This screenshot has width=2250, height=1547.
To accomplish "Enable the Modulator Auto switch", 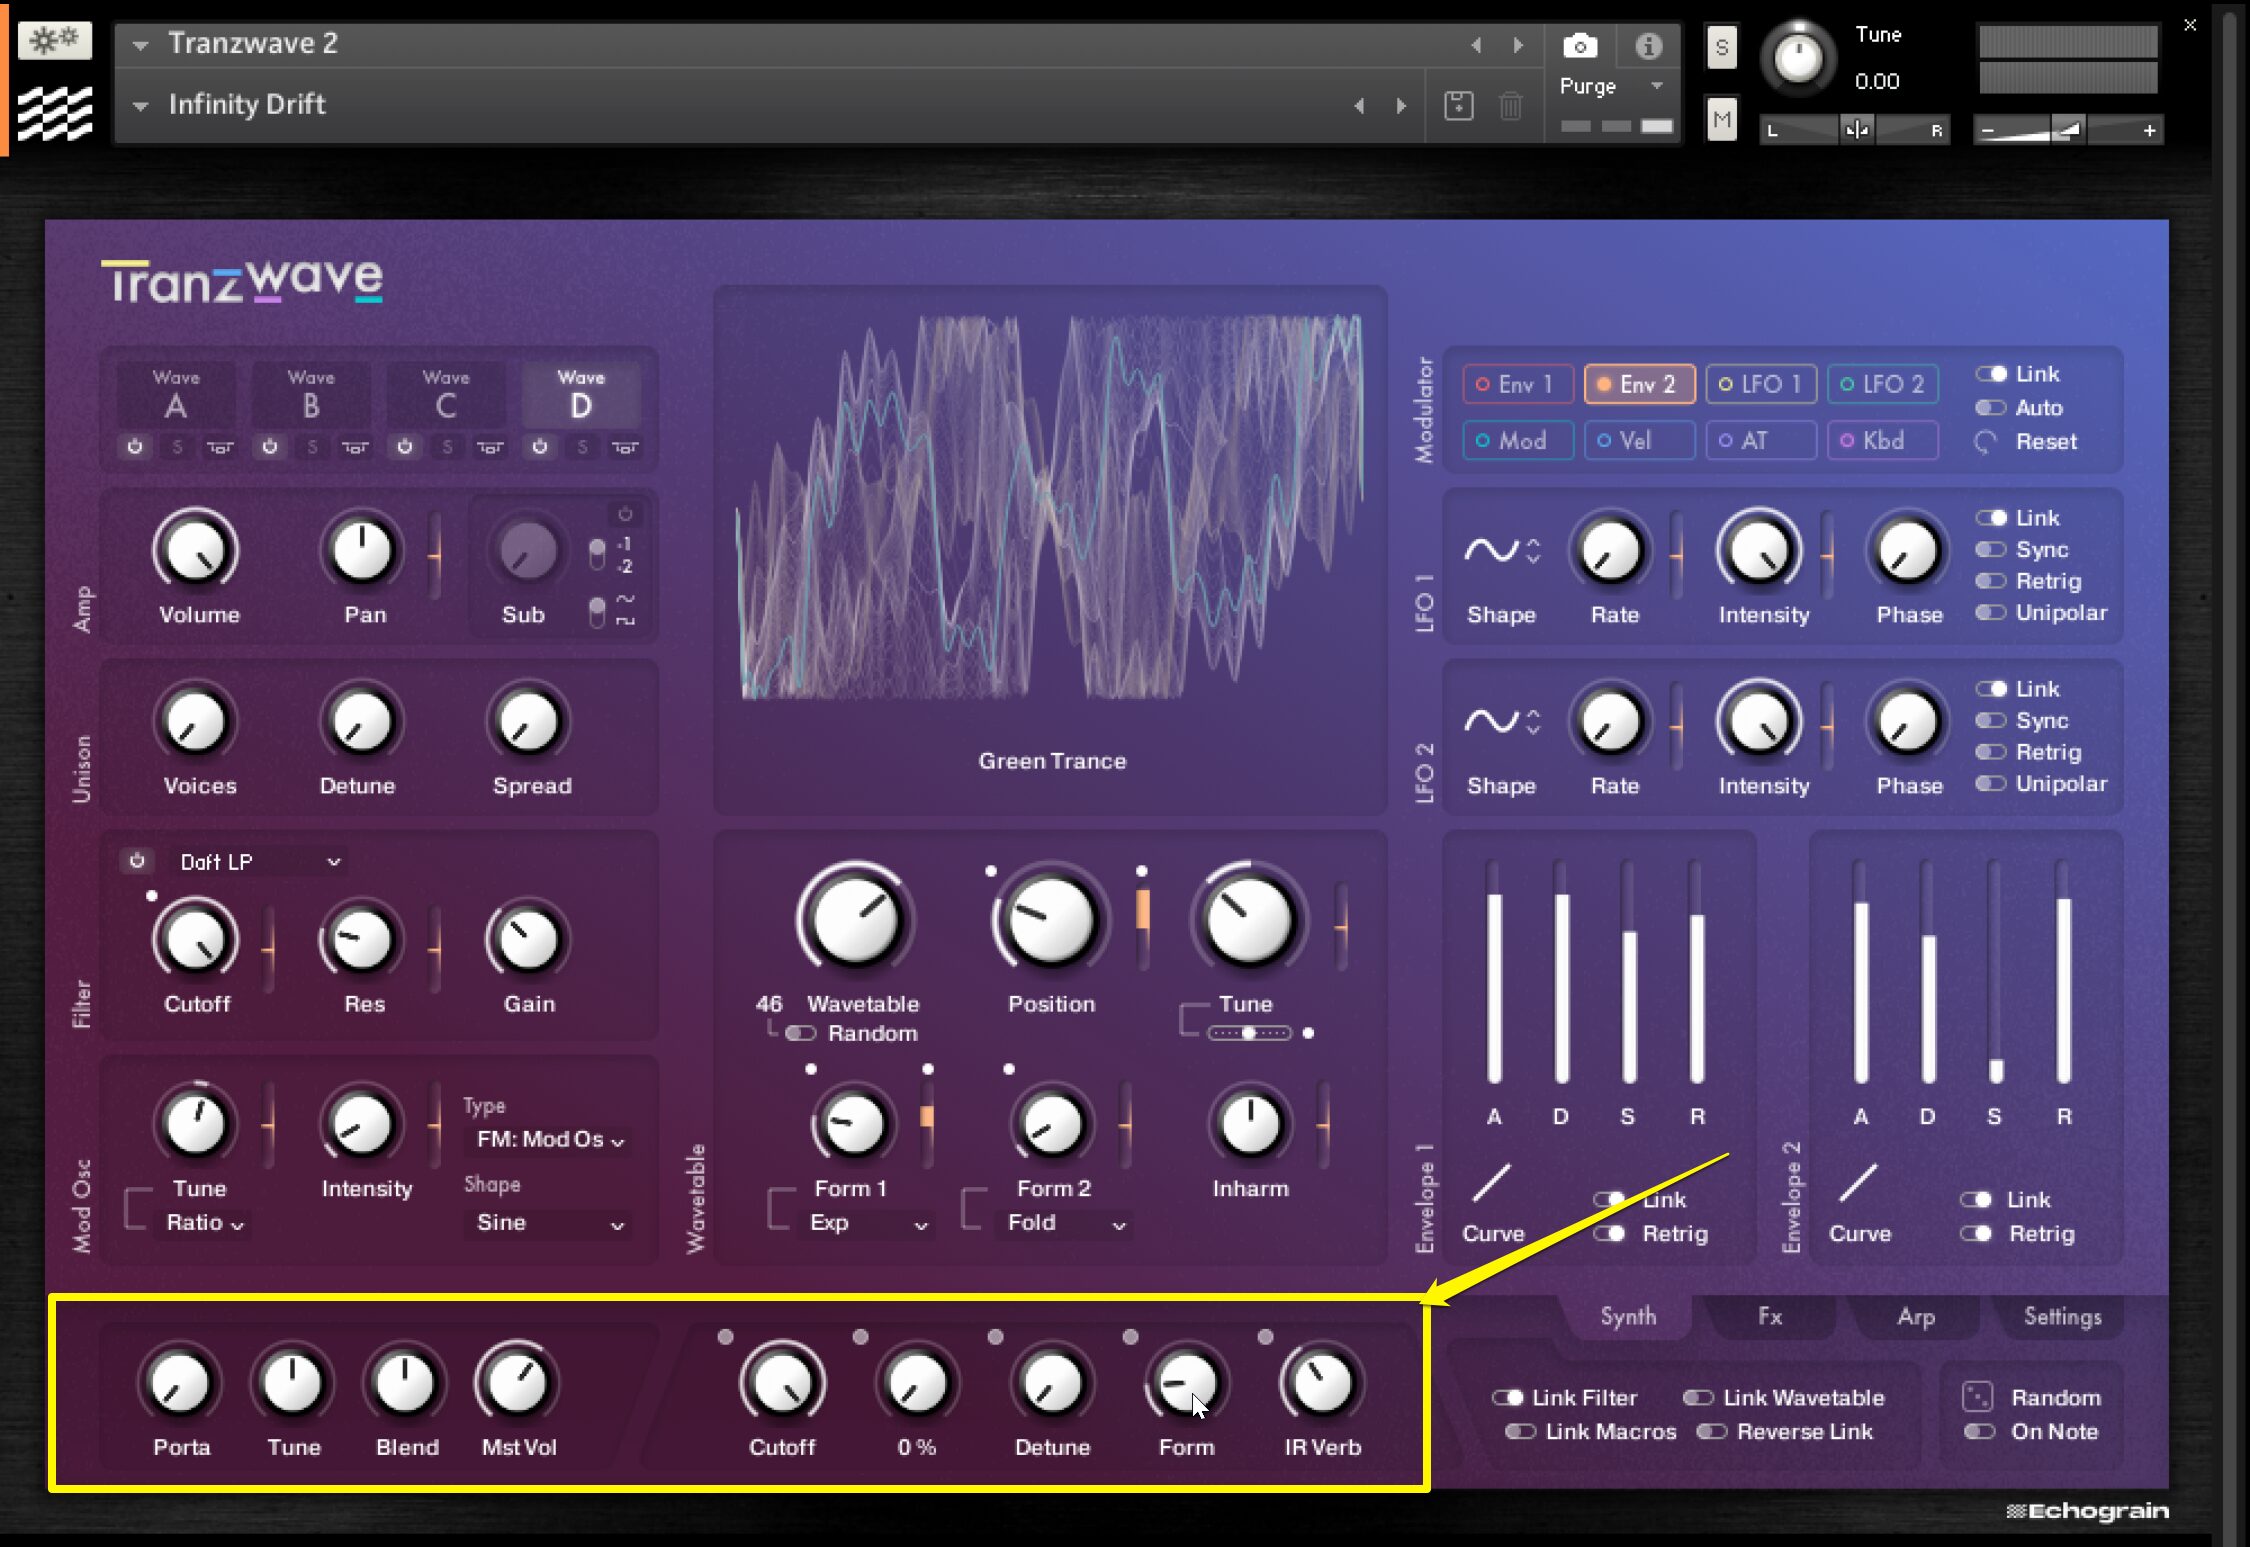I will pyautogui.click(x=1991, y=408).
